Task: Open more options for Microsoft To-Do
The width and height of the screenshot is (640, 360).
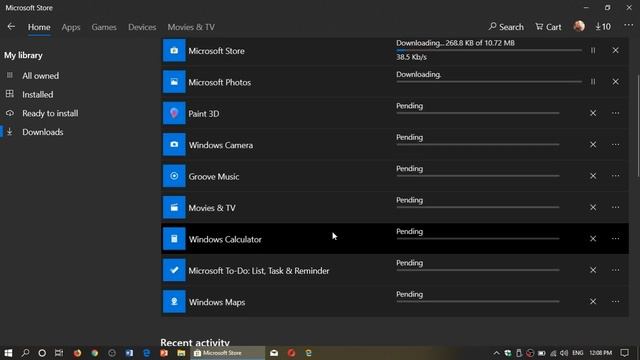Action: point(615,270)
